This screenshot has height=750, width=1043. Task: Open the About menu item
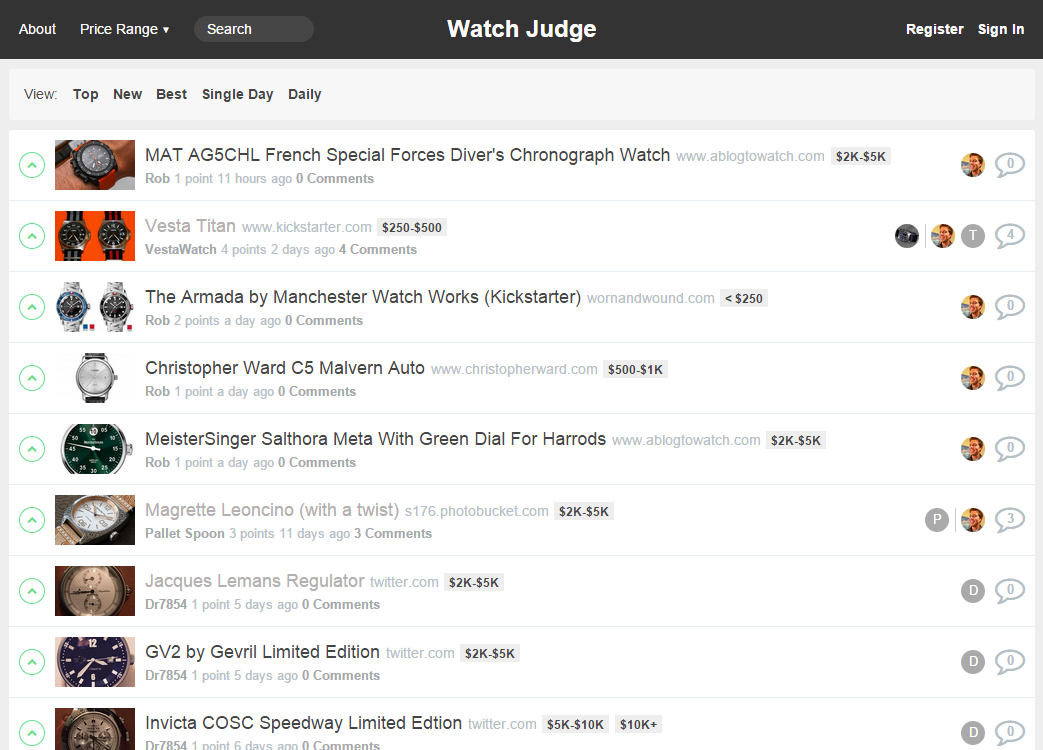pyautogui.click(x=37, y=29)
